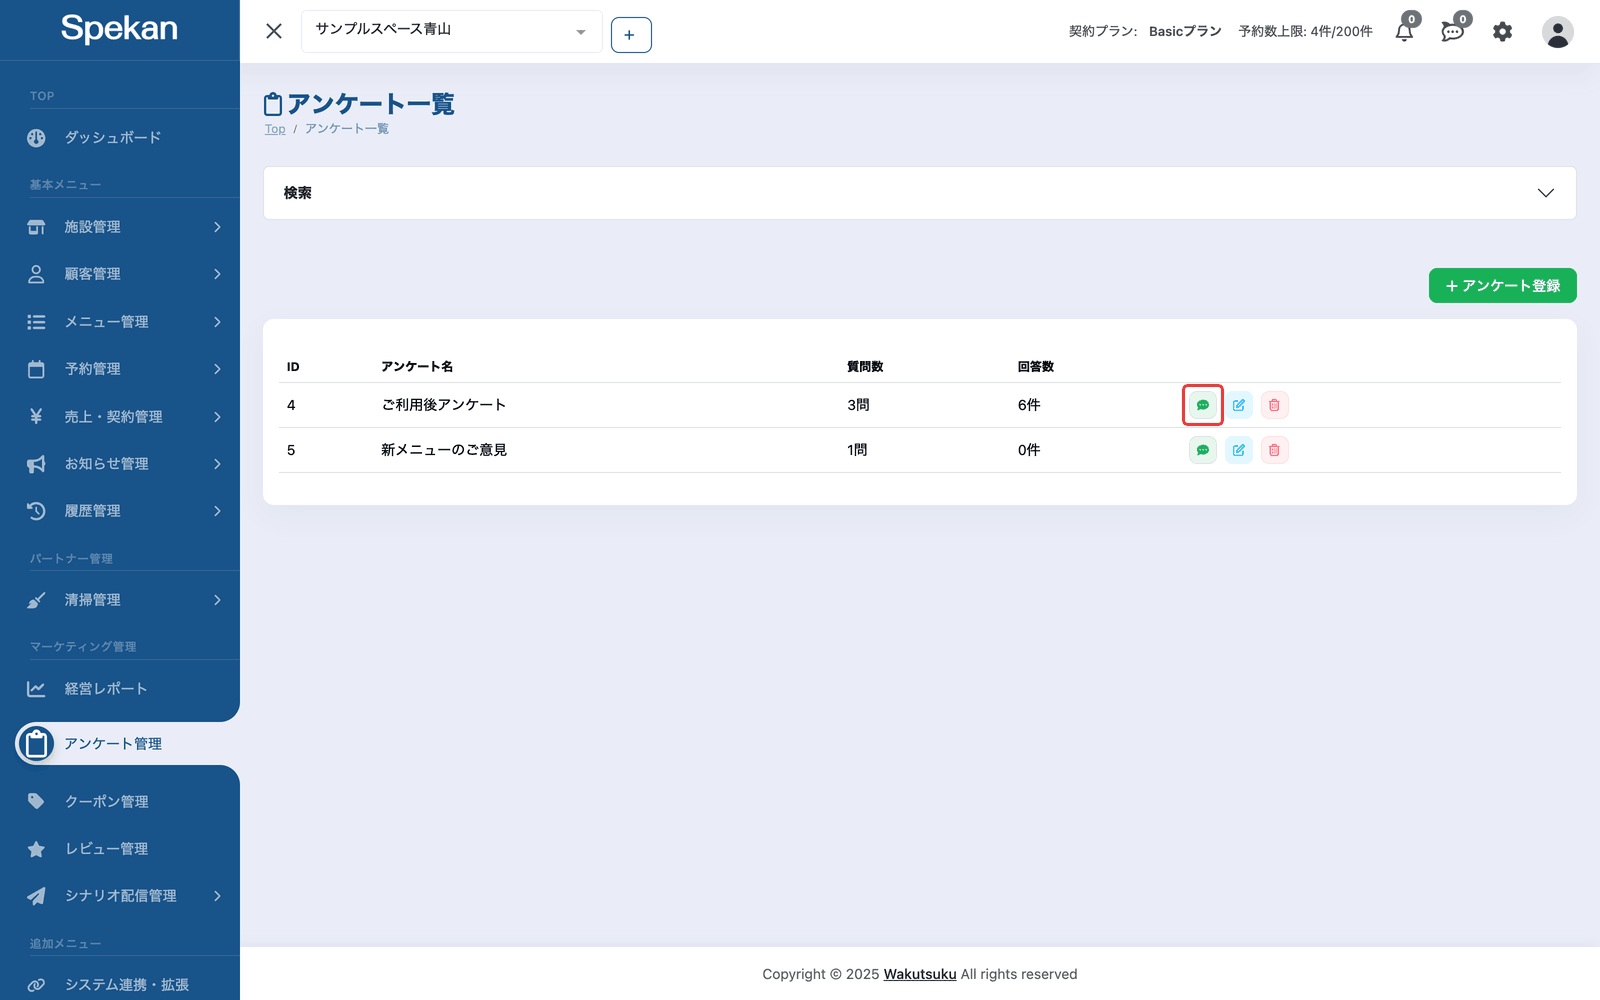
Task: Click the ご利用後アンケート survey name
Action: click(x=443, y=405)
